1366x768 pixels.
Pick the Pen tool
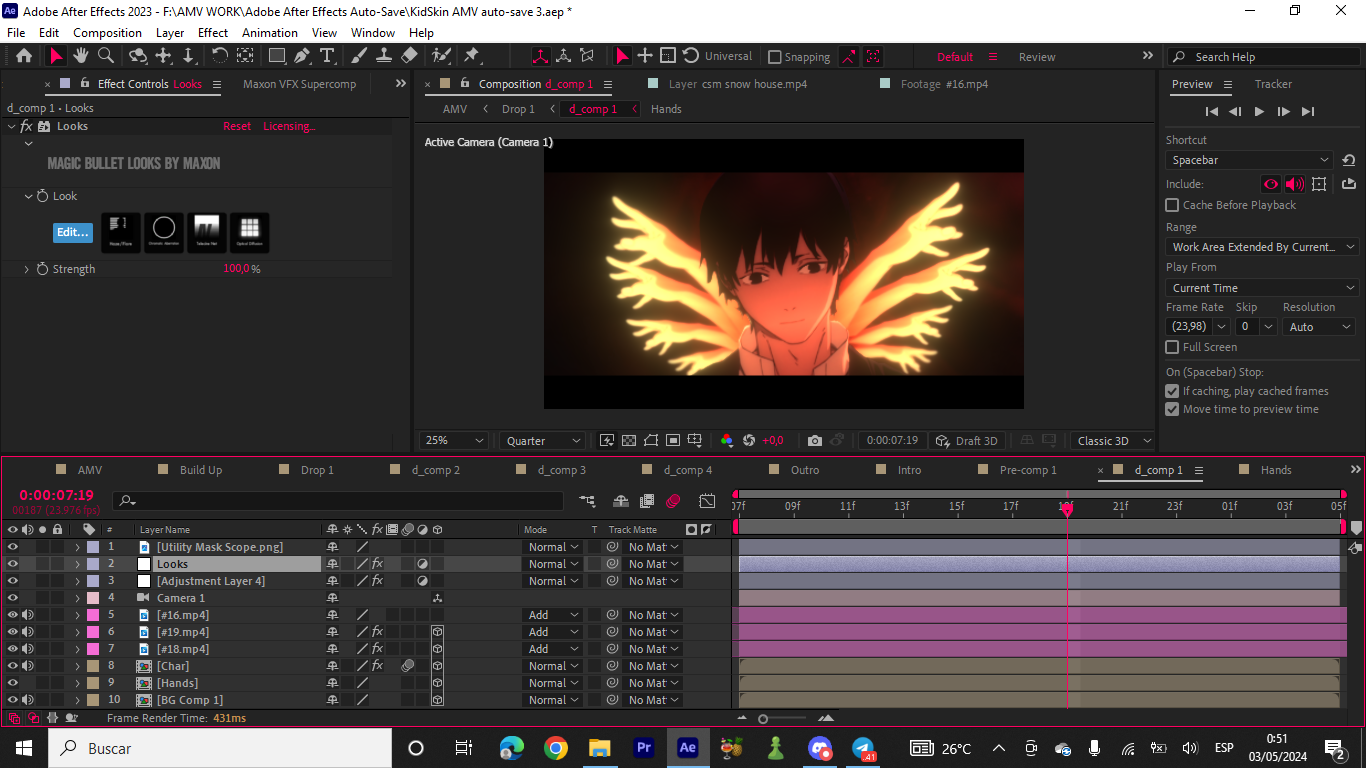(302, 56)
